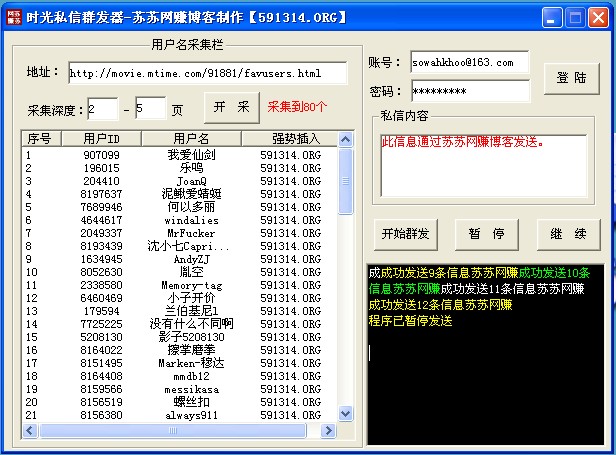The width and height of the screenshot is (616, 455).
Task: Click the horizontal scrollbar thumb
Action: 172,431
